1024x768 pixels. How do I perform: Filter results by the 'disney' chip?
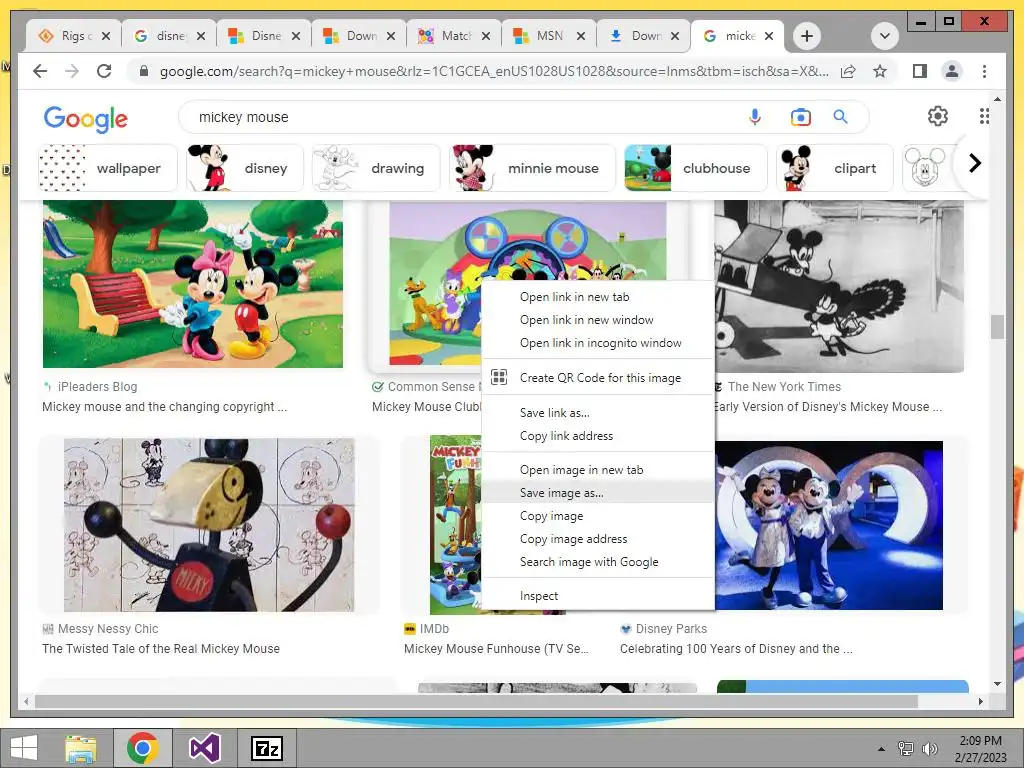[245, 168]
